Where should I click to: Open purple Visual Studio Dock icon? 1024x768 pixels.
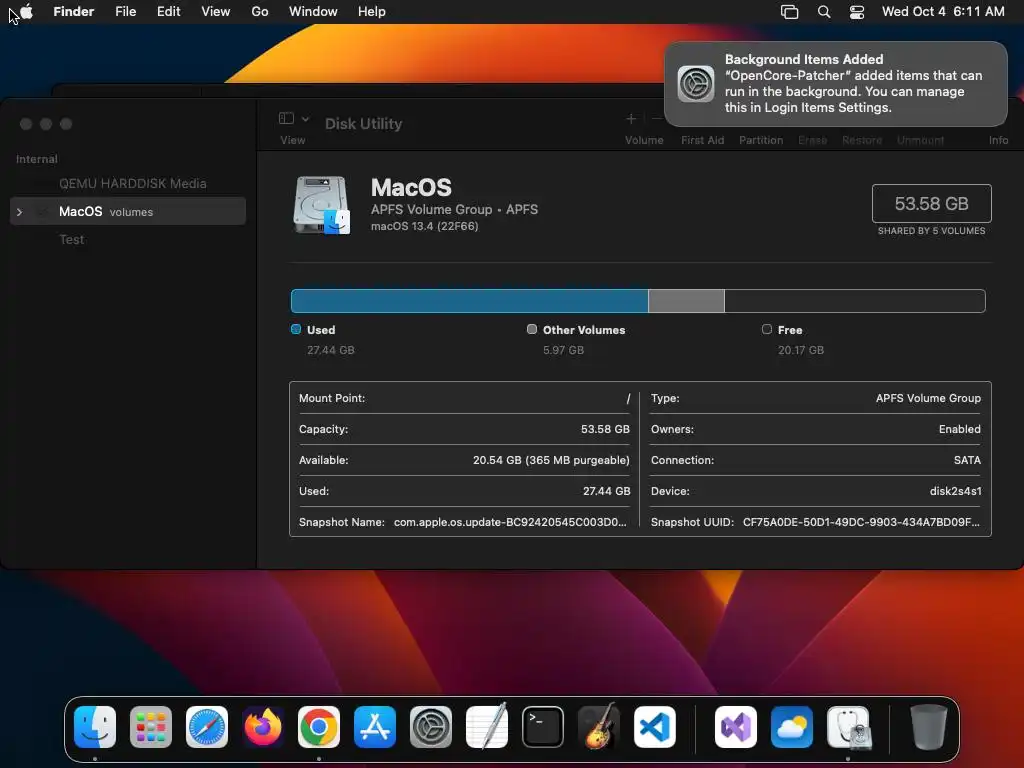pyautogui.click(x=736, y=727)
